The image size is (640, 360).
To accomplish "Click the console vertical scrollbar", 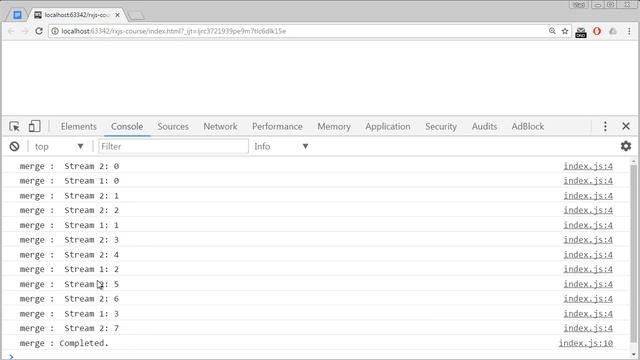I will point(633,253).
